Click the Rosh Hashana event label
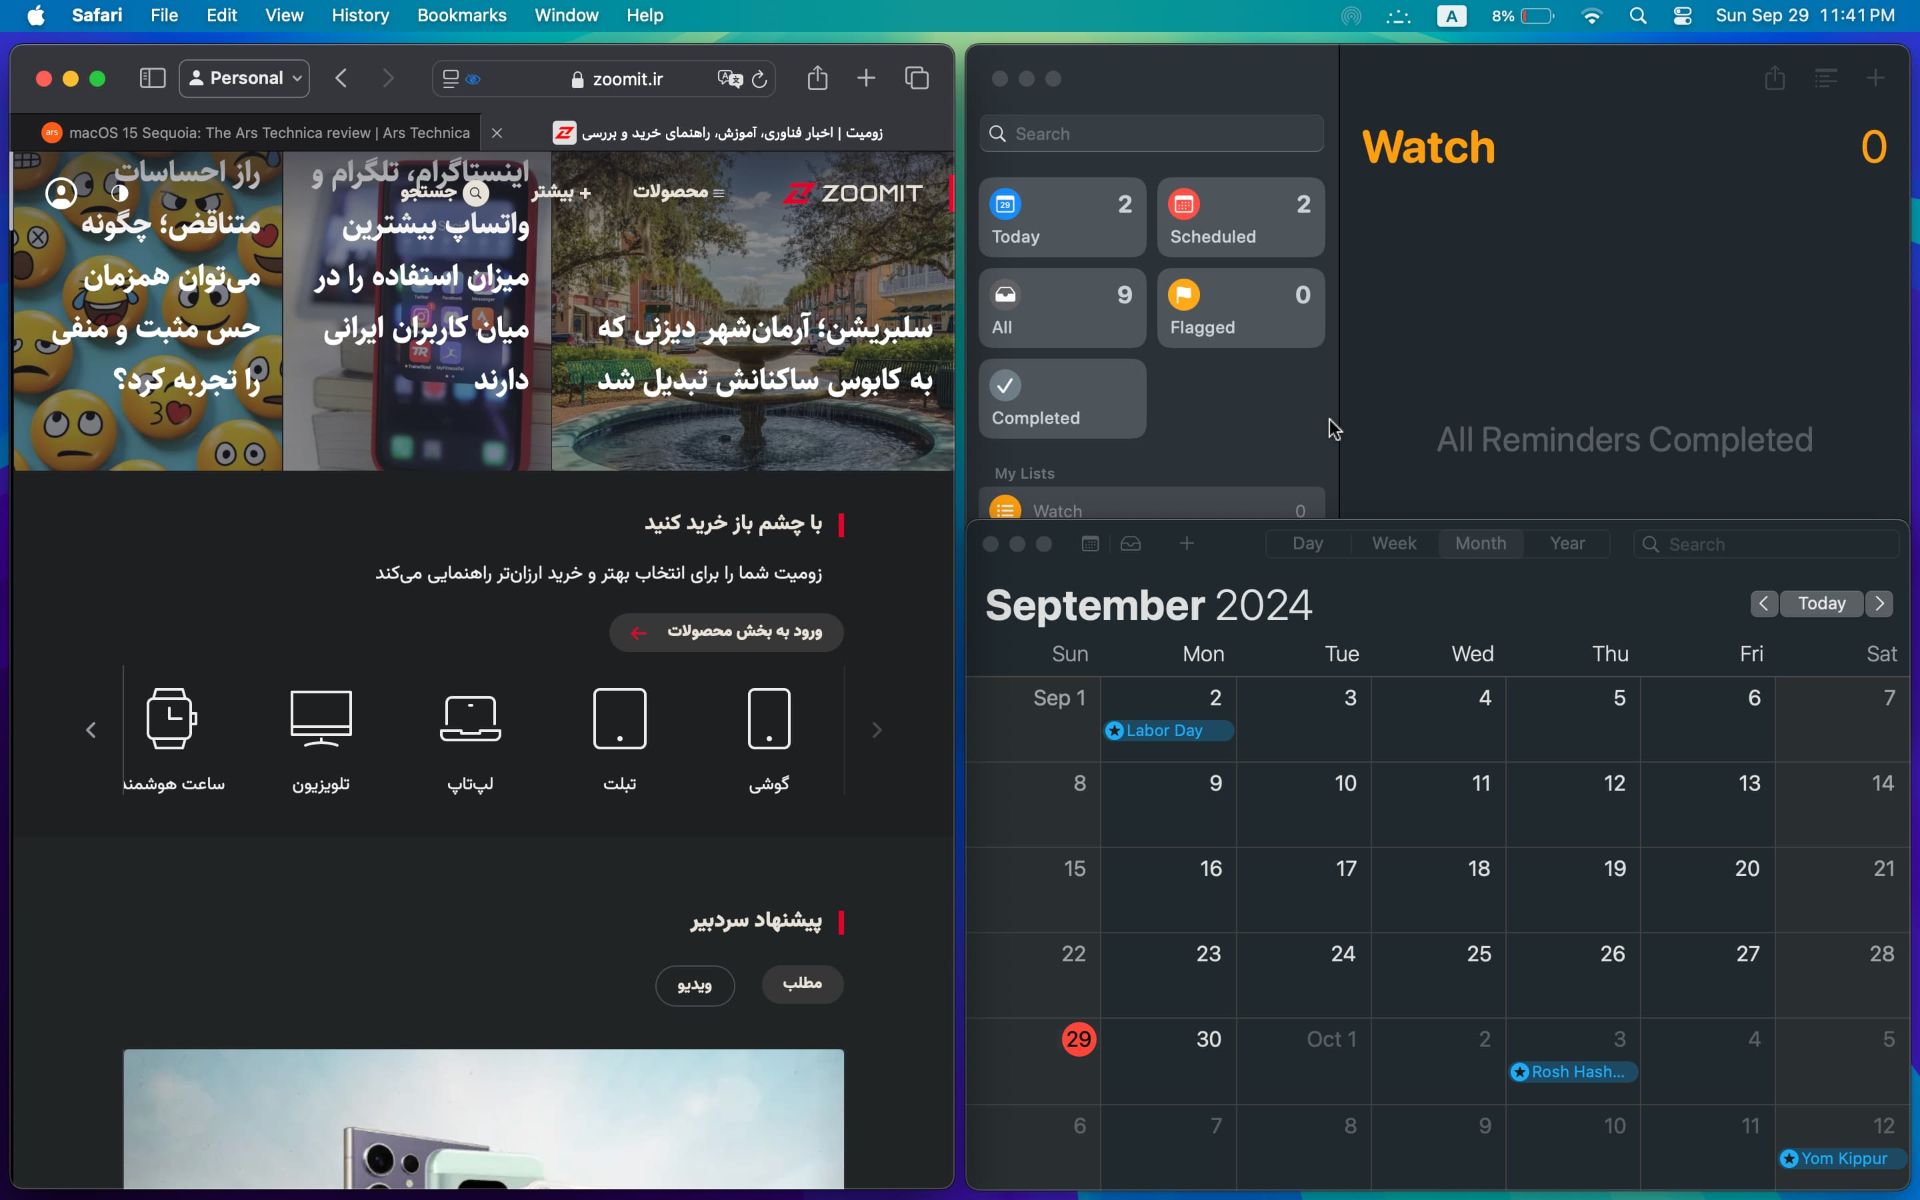The height and width of the screenshot is (1200, 1920). pyautogui.click(x=1572, y=1071)
